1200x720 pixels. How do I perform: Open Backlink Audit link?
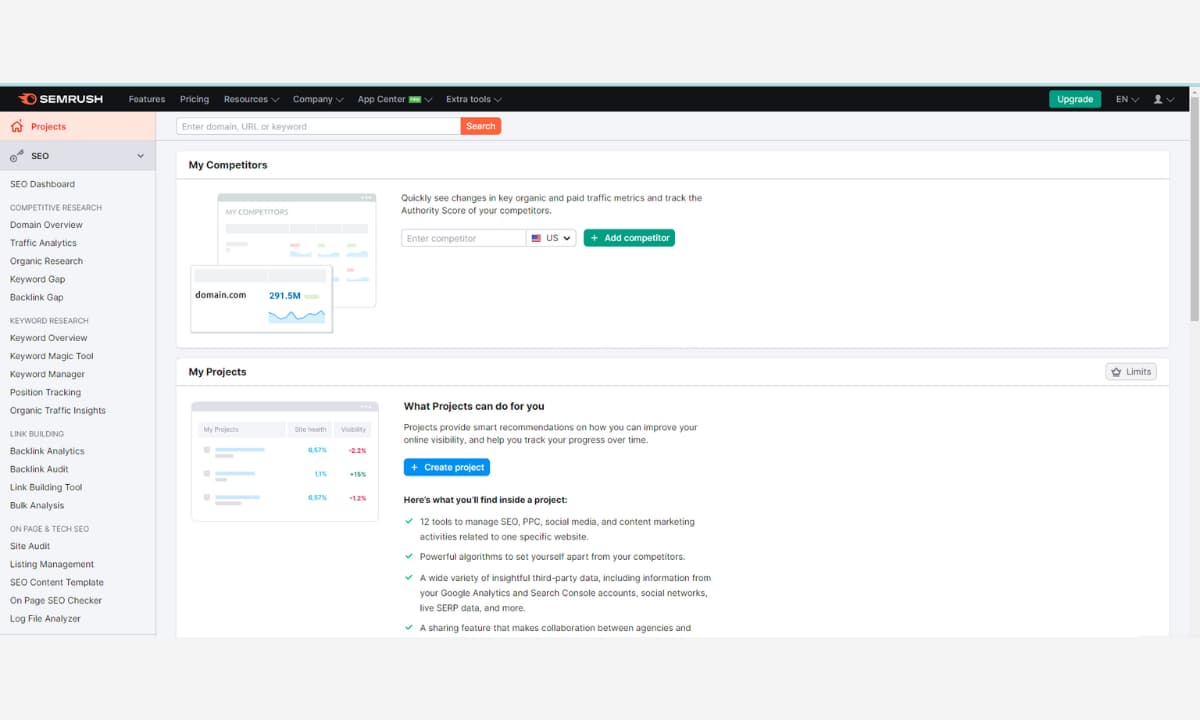coord(39,469)
